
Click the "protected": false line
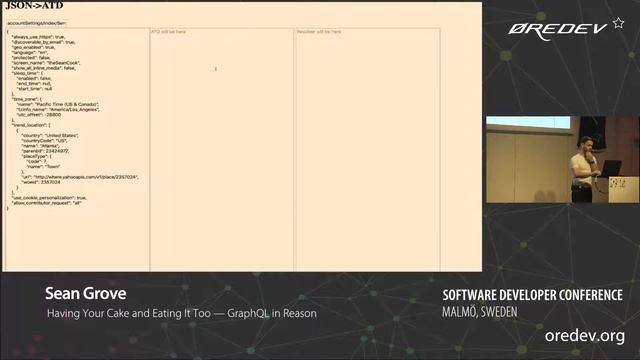(x=31, y=58)
